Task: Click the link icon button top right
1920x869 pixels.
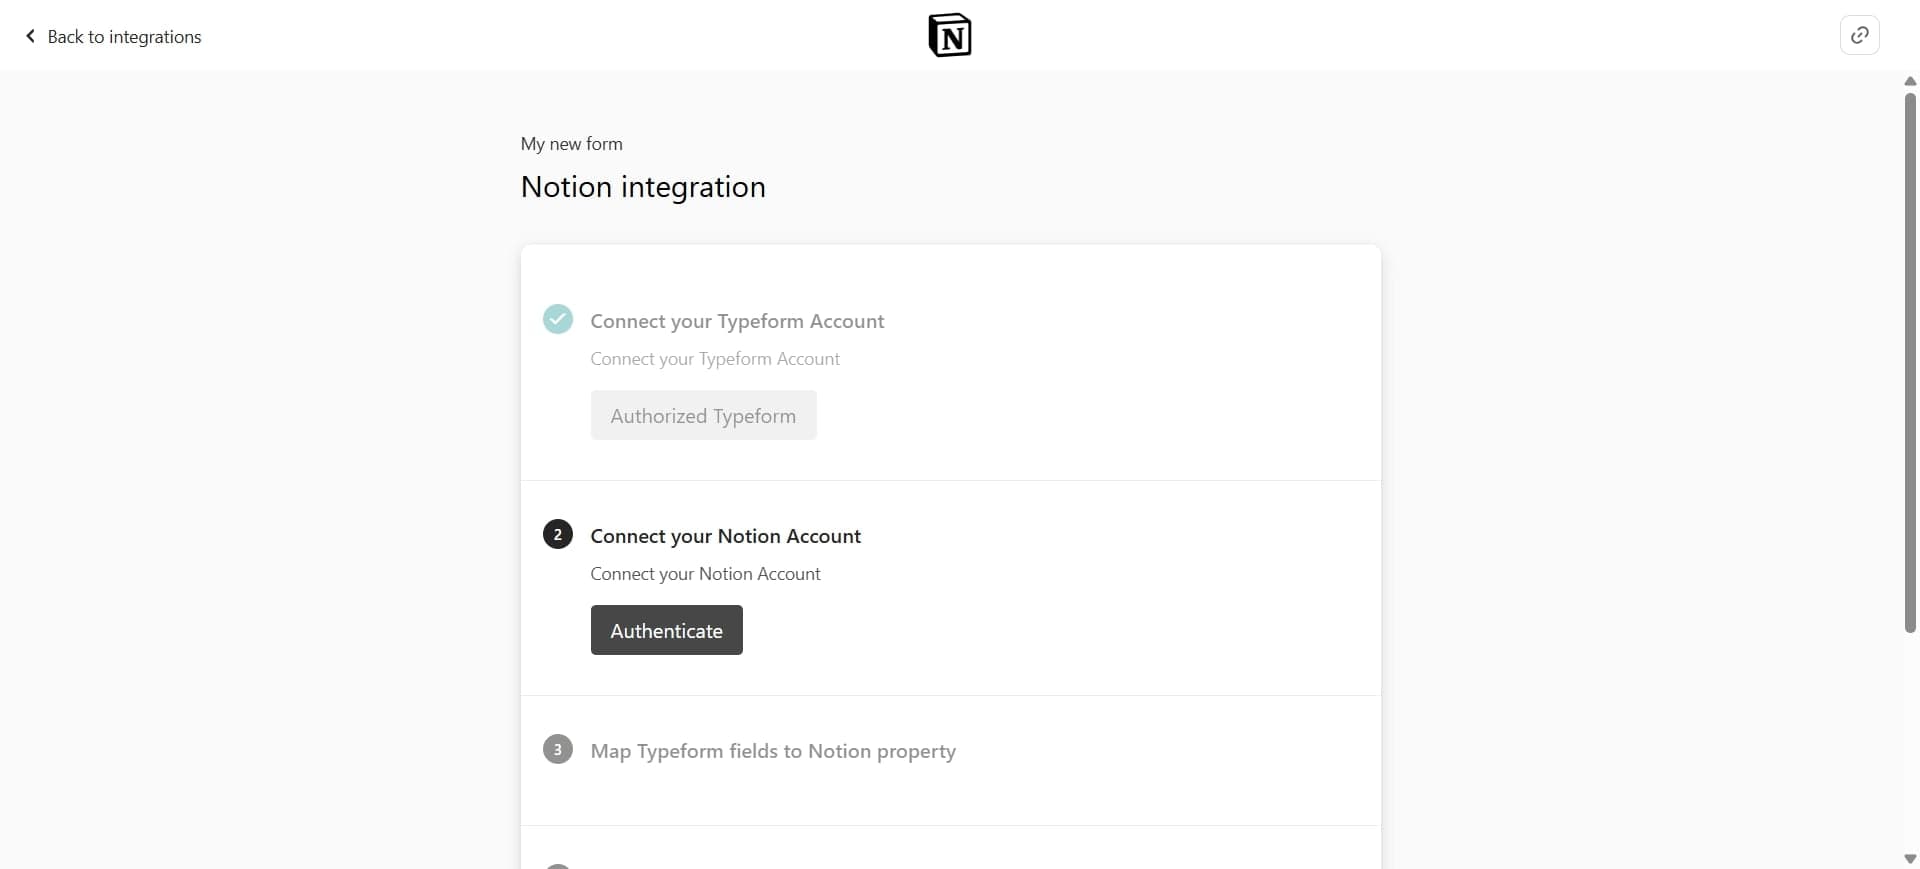Action: [1859, 35]
